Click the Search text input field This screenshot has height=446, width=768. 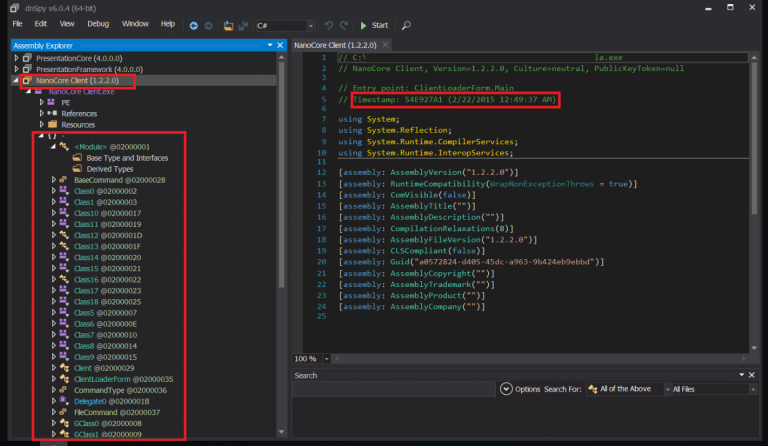coord(394,389)
